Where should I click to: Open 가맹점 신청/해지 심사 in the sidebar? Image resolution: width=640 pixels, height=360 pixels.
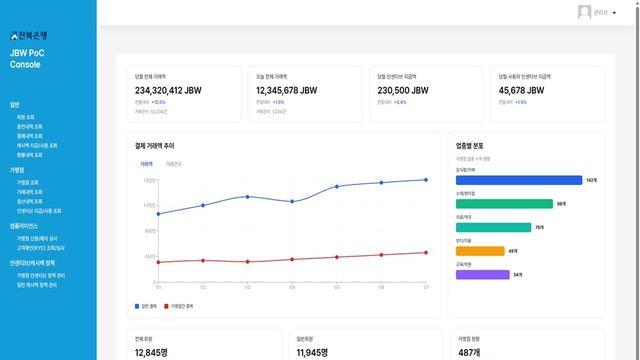pyautogui.click(x=37, y=238)
